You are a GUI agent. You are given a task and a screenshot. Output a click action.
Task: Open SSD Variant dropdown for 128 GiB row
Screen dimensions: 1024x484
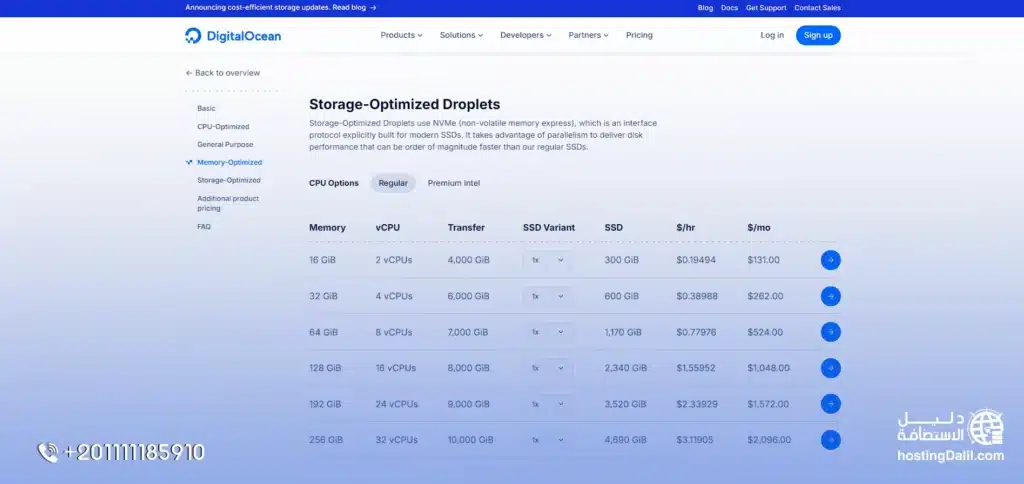[547, 368]
